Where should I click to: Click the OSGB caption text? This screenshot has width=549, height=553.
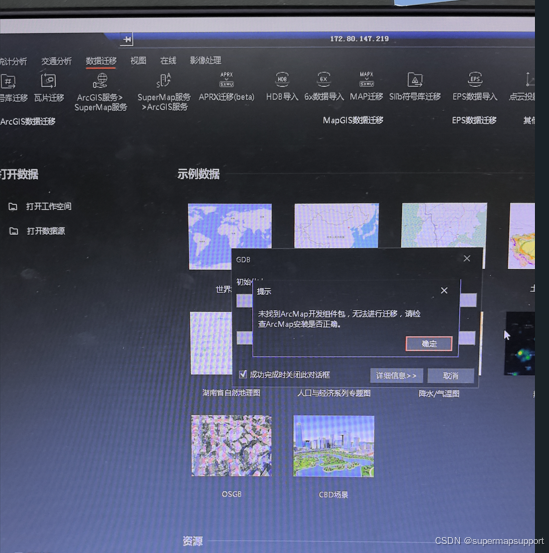(x=232, y=494)
